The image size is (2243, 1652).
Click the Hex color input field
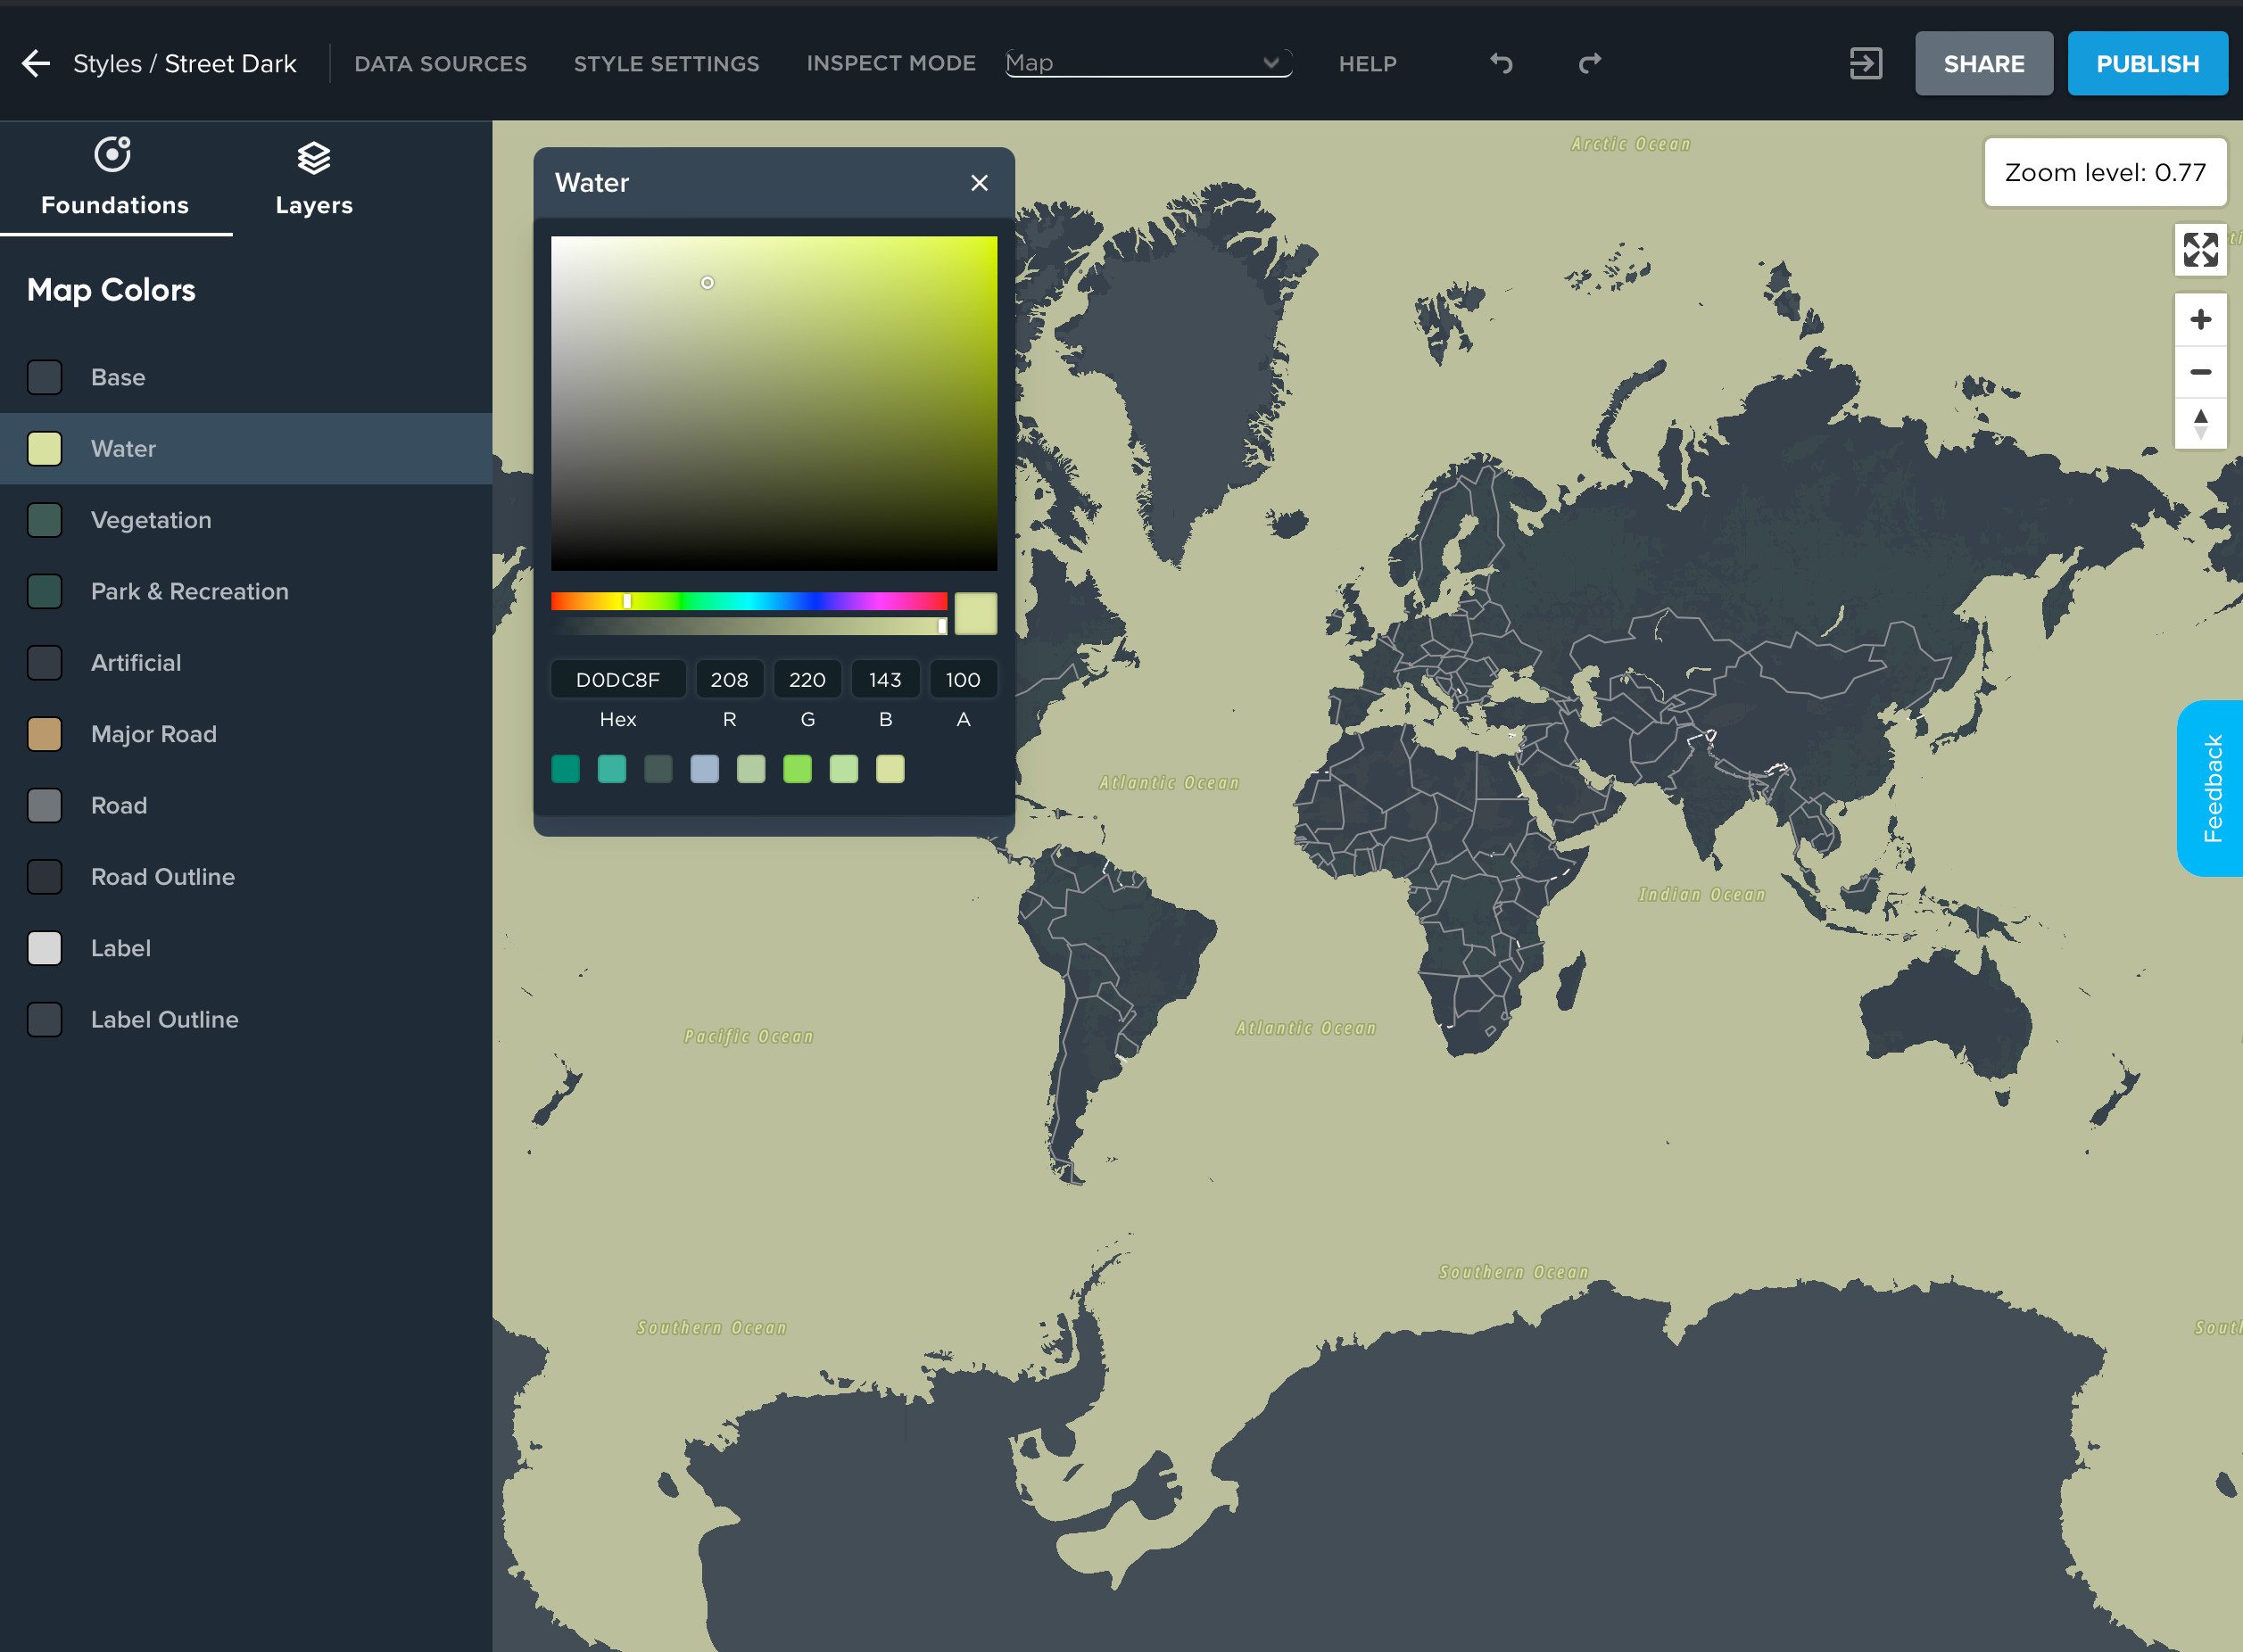click(x=618, y=680)
